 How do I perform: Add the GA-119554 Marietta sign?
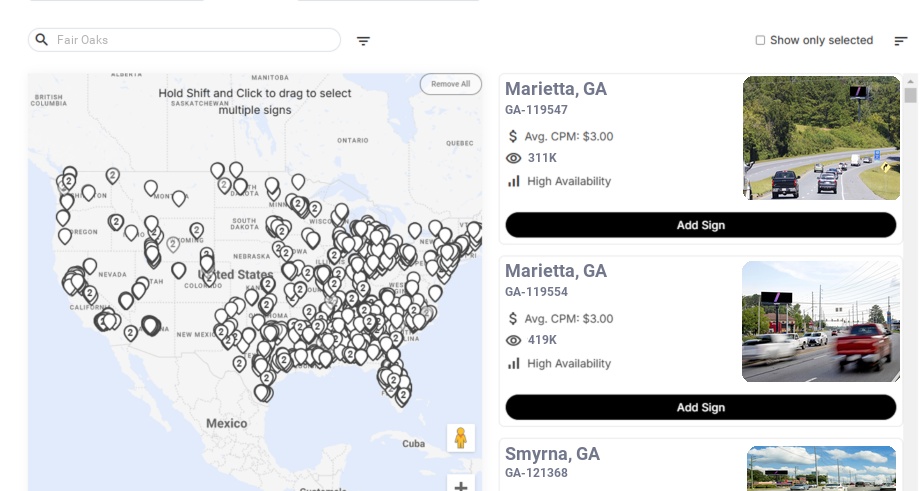[x=700, y=407]
